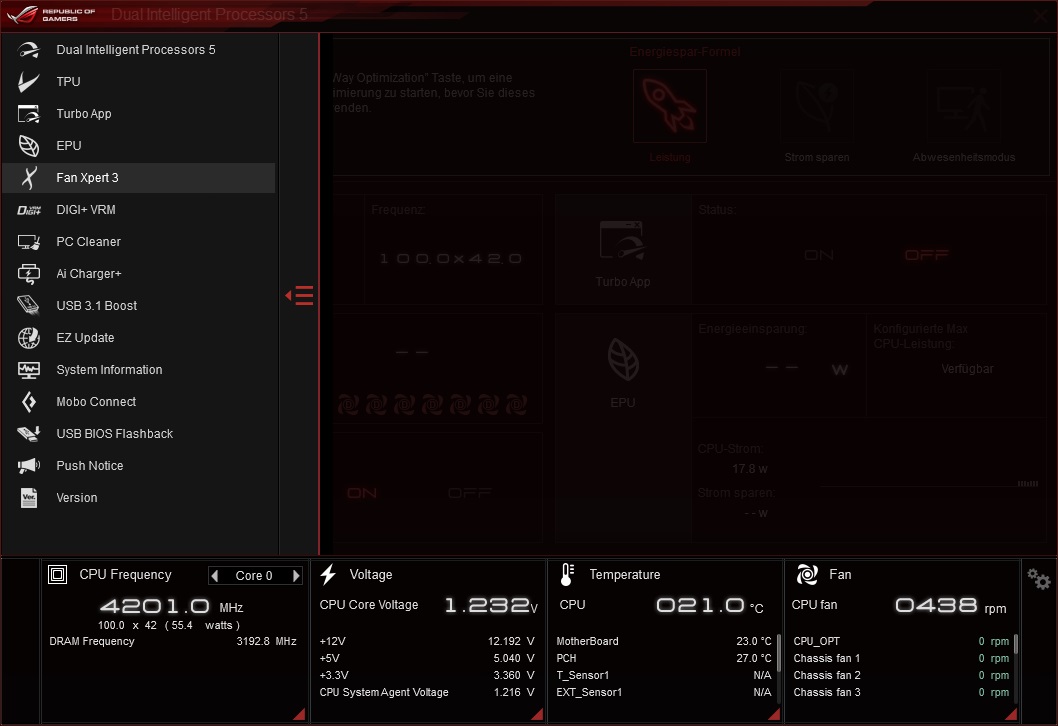Open USB BIOS Flashback menu label

point(115,434)
